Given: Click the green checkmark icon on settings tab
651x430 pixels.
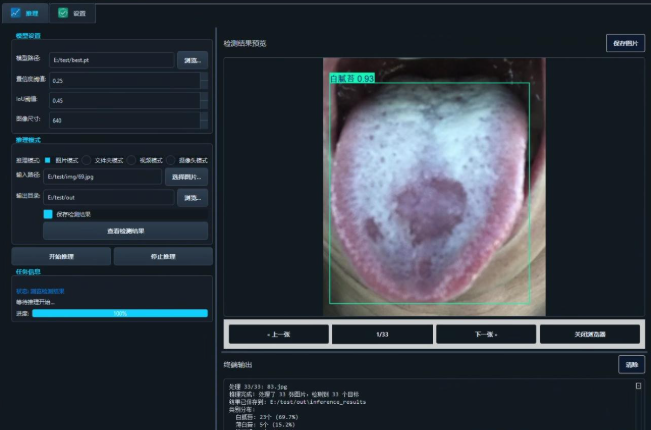Looking at the screenshot, I should (64, 14).
